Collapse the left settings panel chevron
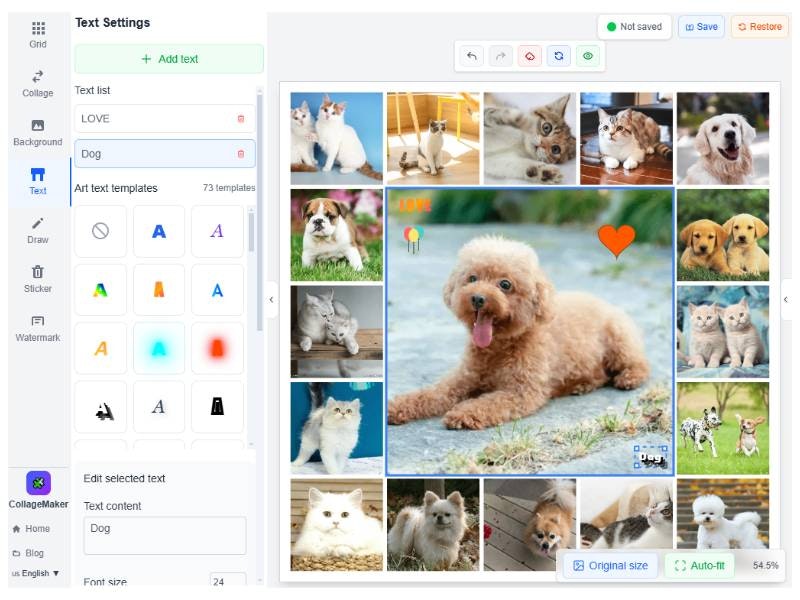Image resolution: width=800 pixels, height=600 pixels. (271, 299)
